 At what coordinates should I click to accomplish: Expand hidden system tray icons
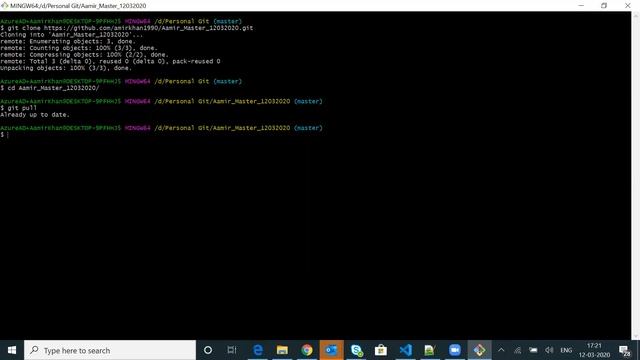tap(501, 350)
